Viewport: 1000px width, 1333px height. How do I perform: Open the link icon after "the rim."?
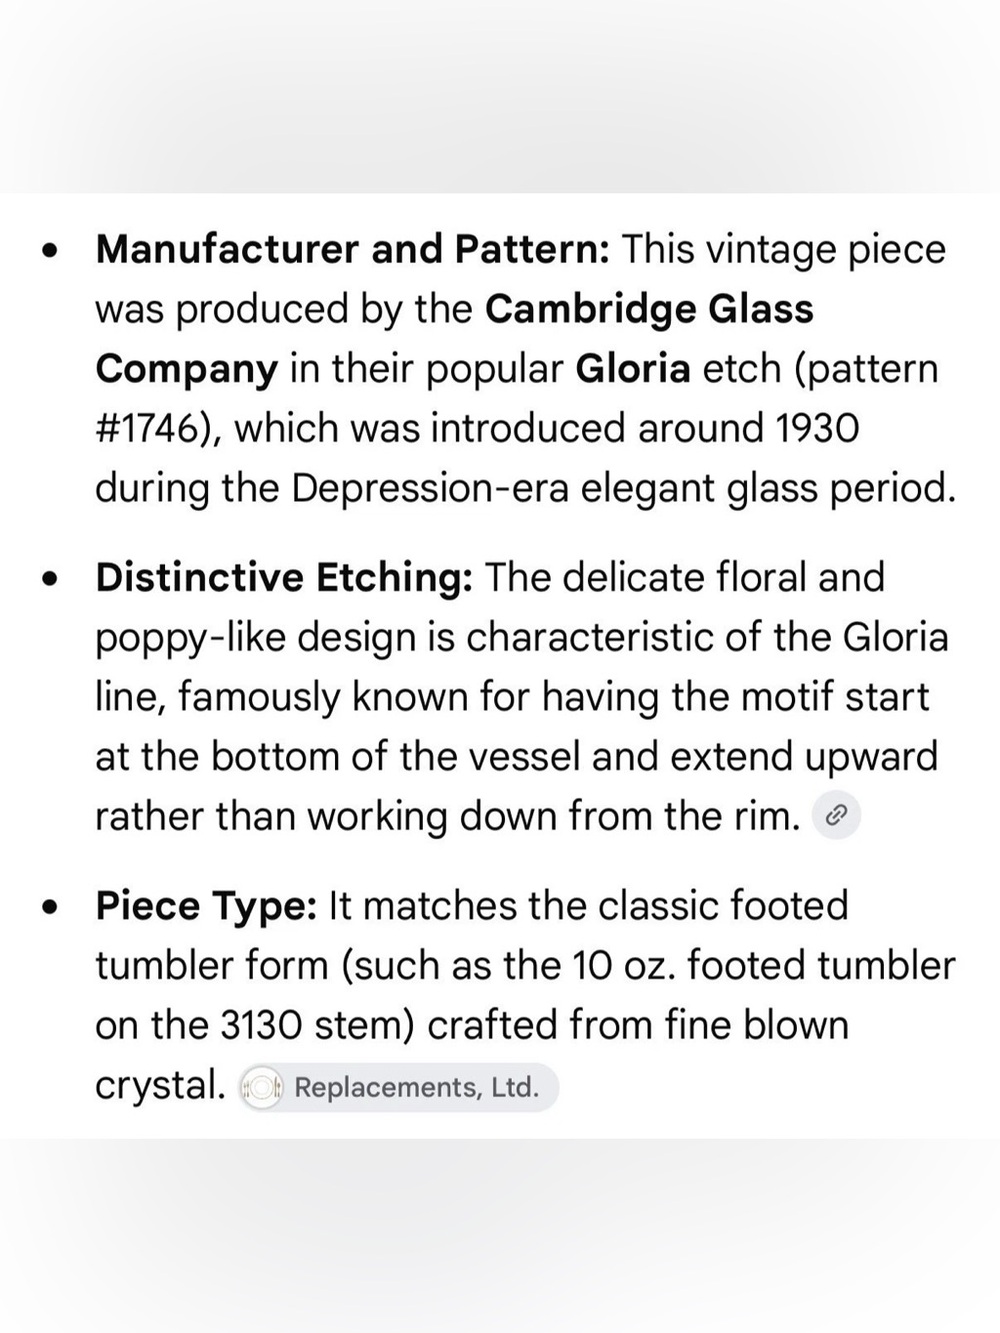tap(836, 816)
